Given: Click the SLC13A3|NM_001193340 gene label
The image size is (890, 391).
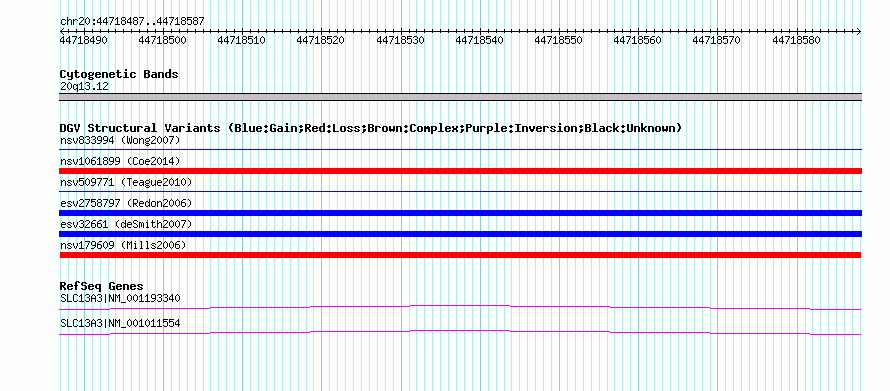Looking at the screenshot, I should pyautogui.click(x=120, y=298).
